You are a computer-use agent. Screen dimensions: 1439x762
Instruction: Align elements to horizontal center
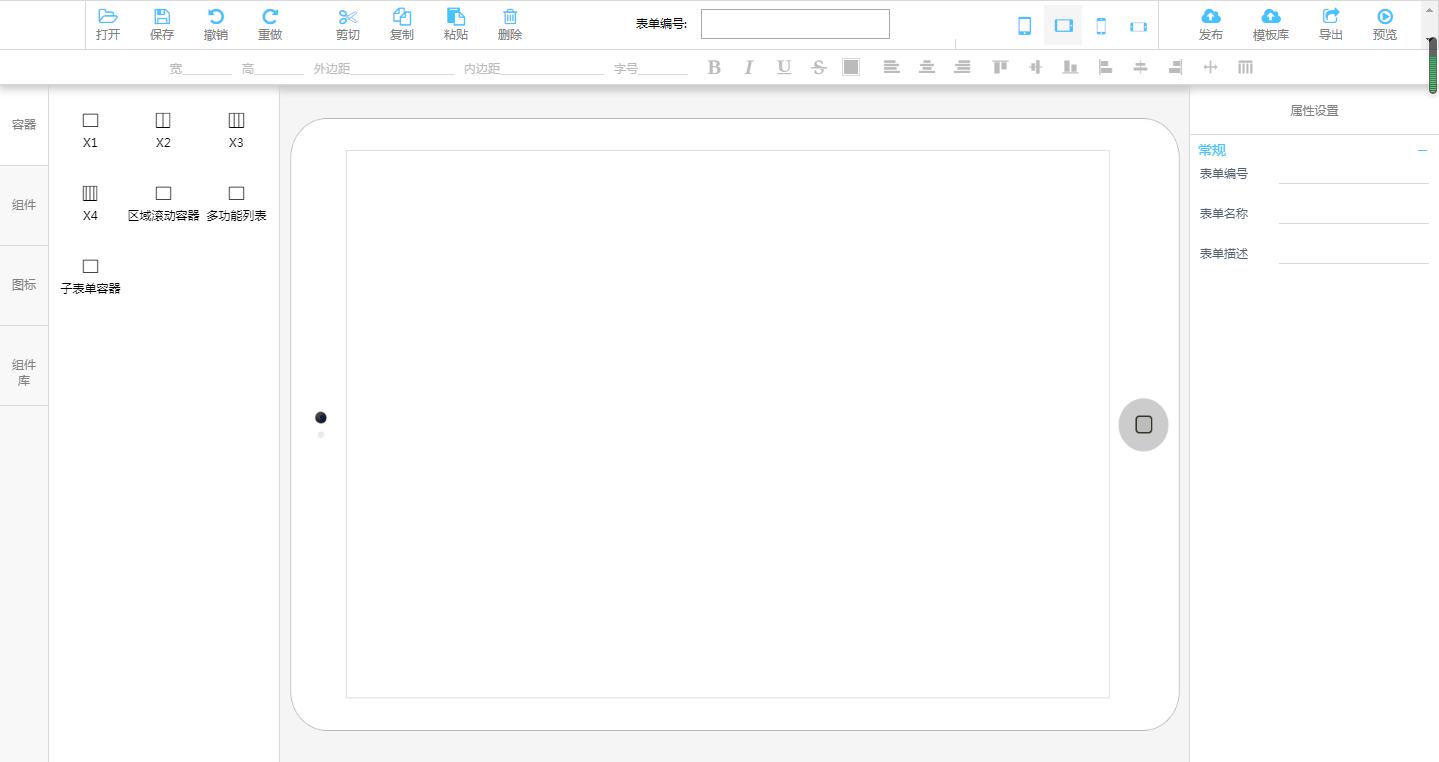(x=1140, y=67)
